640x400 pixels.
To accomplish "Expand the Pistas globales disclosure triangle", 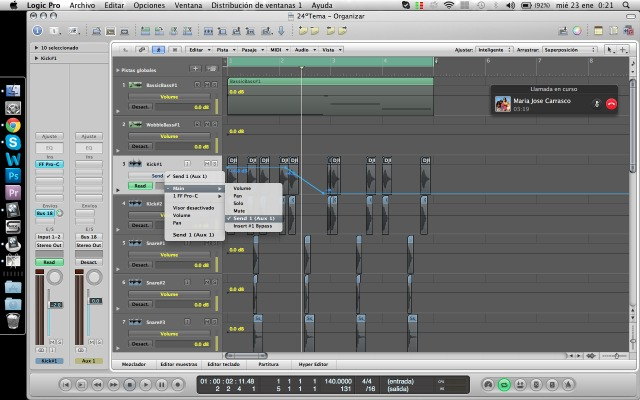I will click(117, 70).
